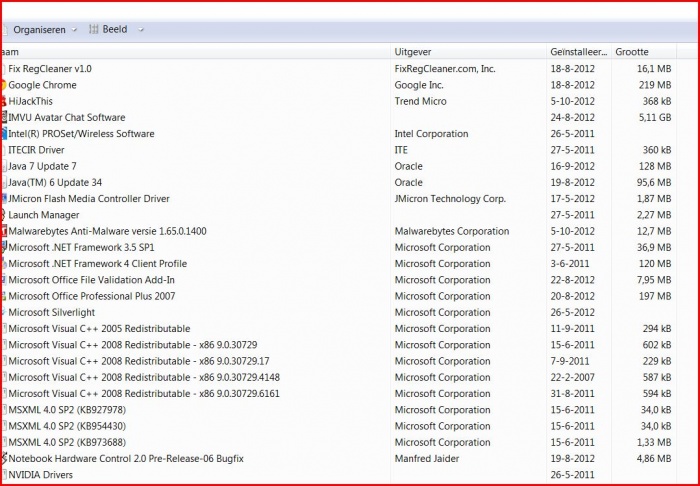The width and height of the screenshot is (700, 486).
Task: Click the HiJackThis icon
Action: [4, 101]
